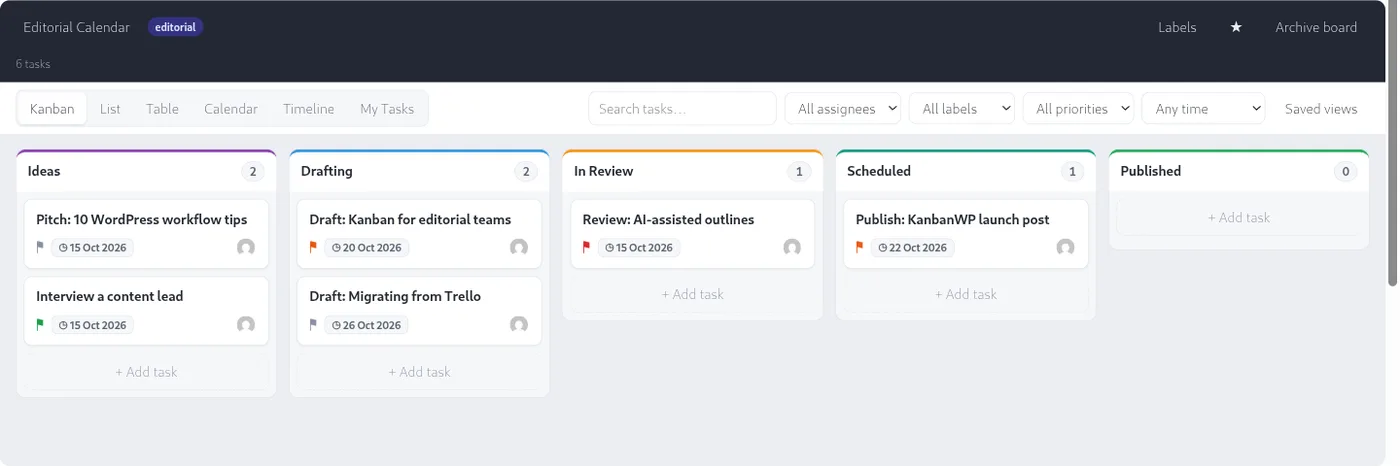Switch to the List view tab
Viewport: 1400px width, 466px height.
pyautogui.click(x=110, y=108)
